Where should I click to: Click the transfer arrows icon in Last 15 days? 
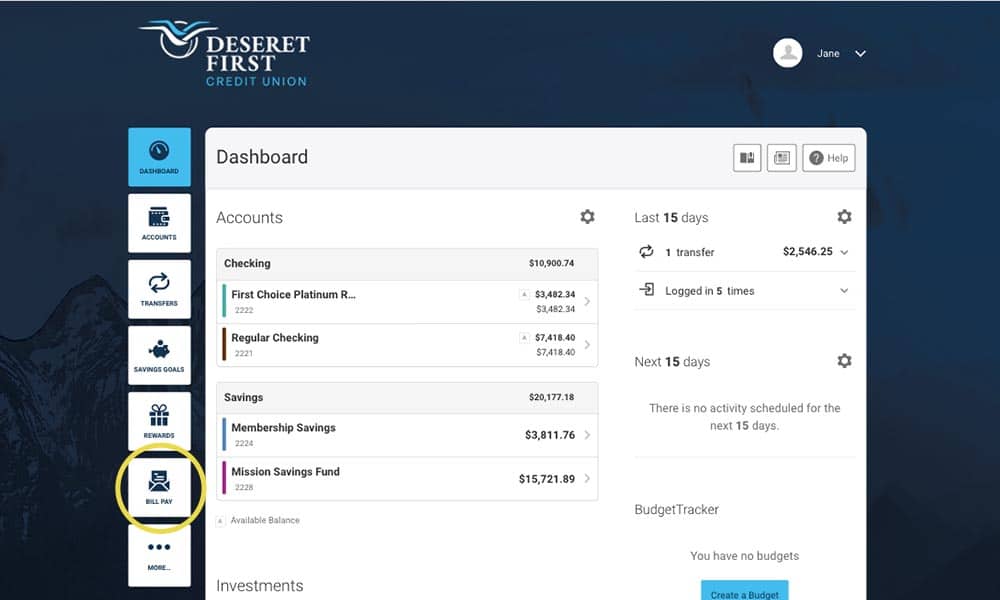(646, 251)
